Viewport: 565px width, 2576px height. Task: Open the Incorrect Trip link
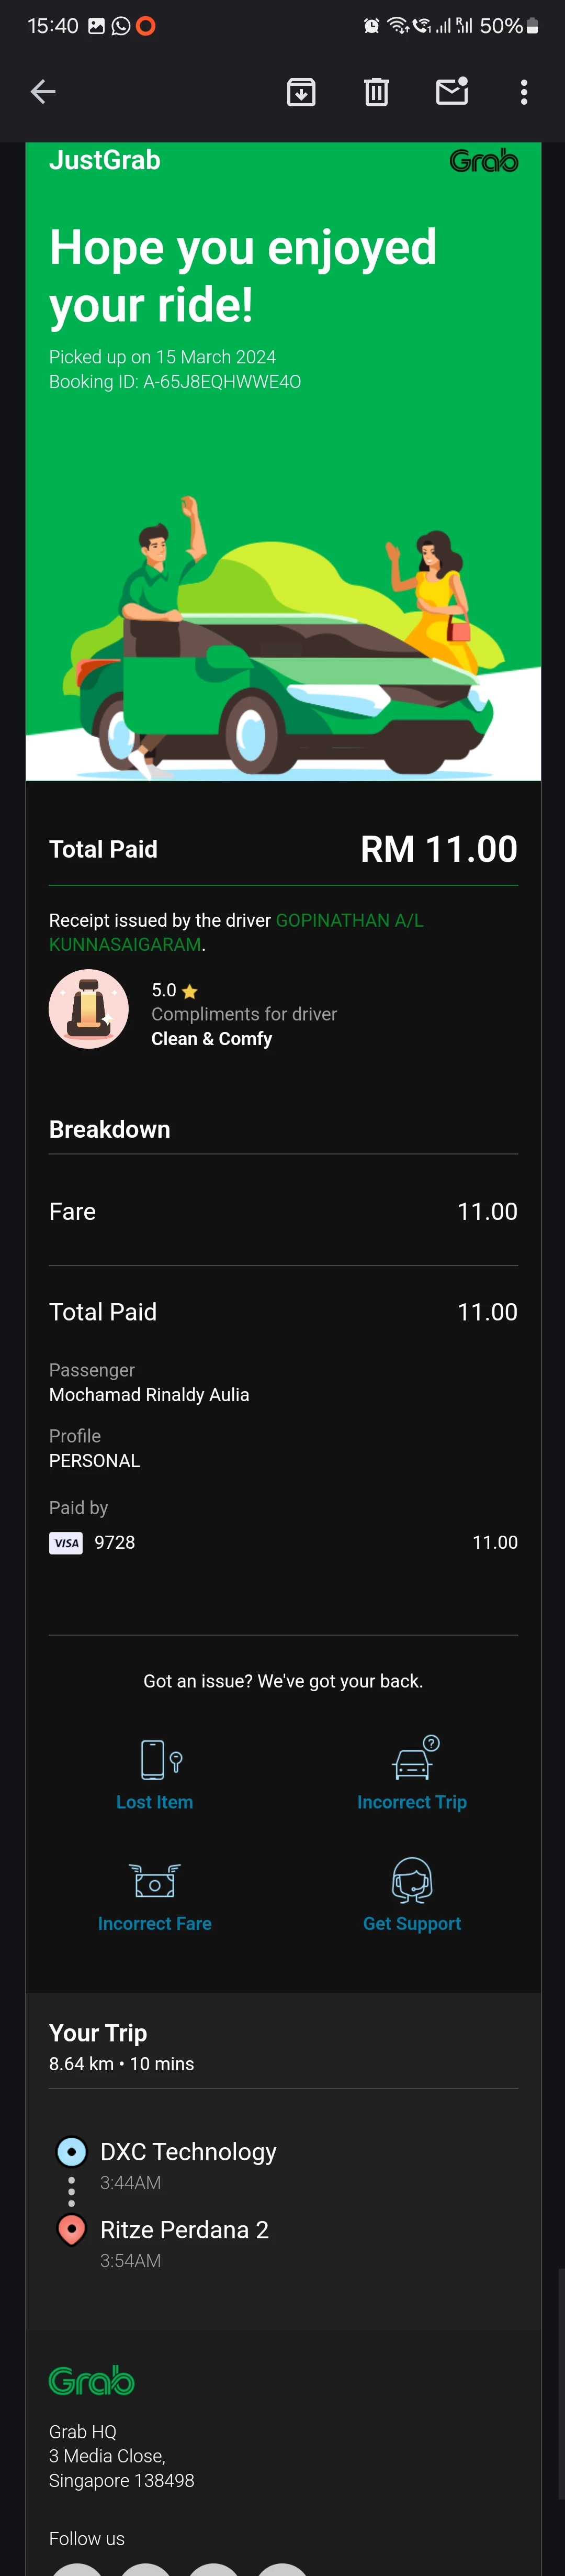click(x=412, y=1802)
